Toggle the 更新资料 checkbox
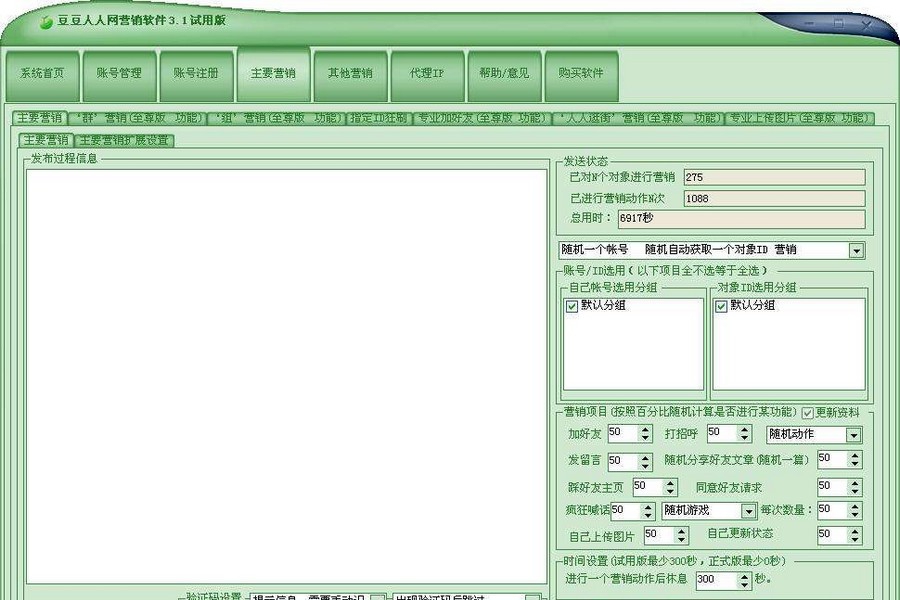This screenshot has width=900, height=600. coord(806,411)
